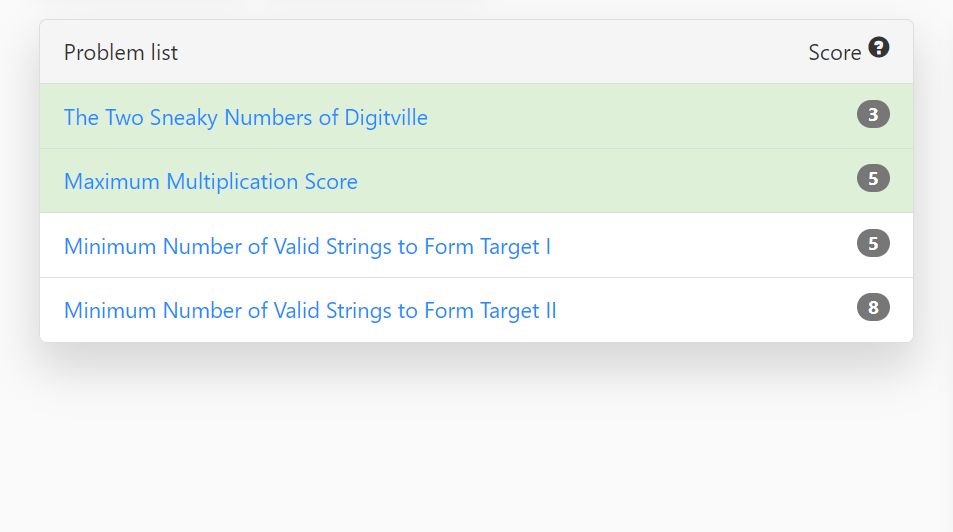953x532 pixels.
Task: Click the Score column header label
Action: (x=834, y=53)
